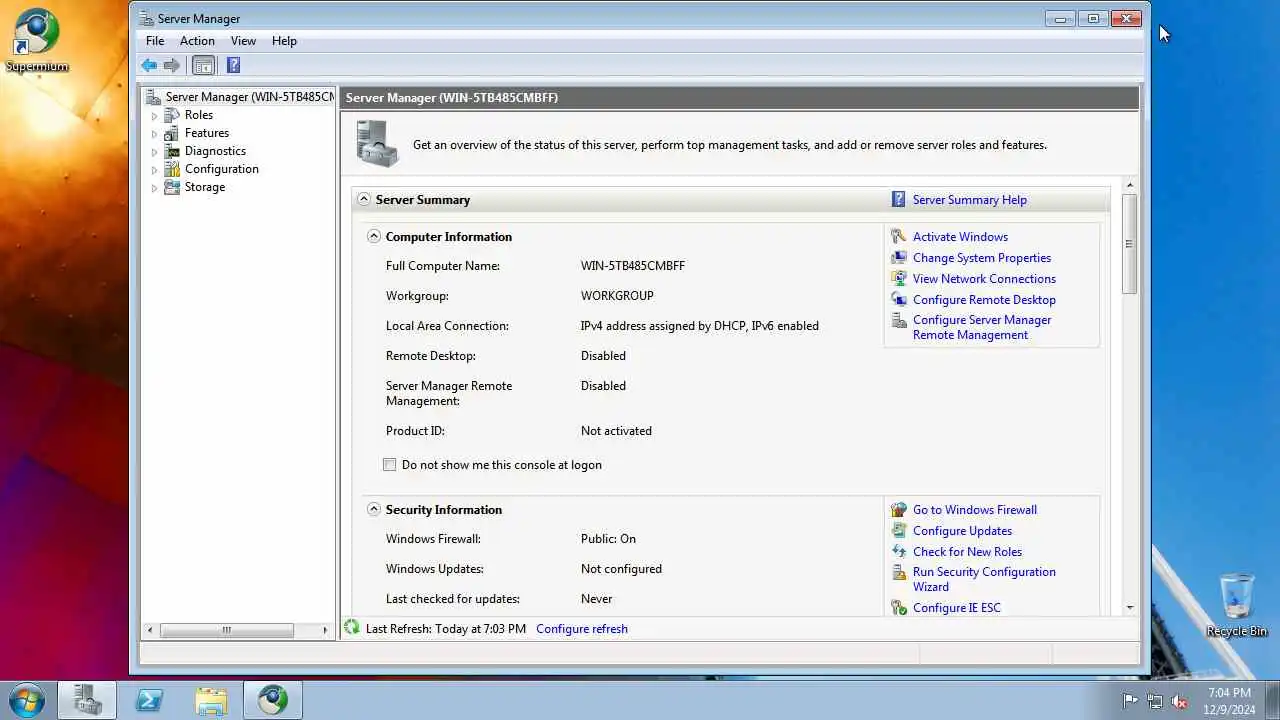Open the File menu
Image resolution: width=1280 pixels, height=720 pixels.
click(155, 41)
